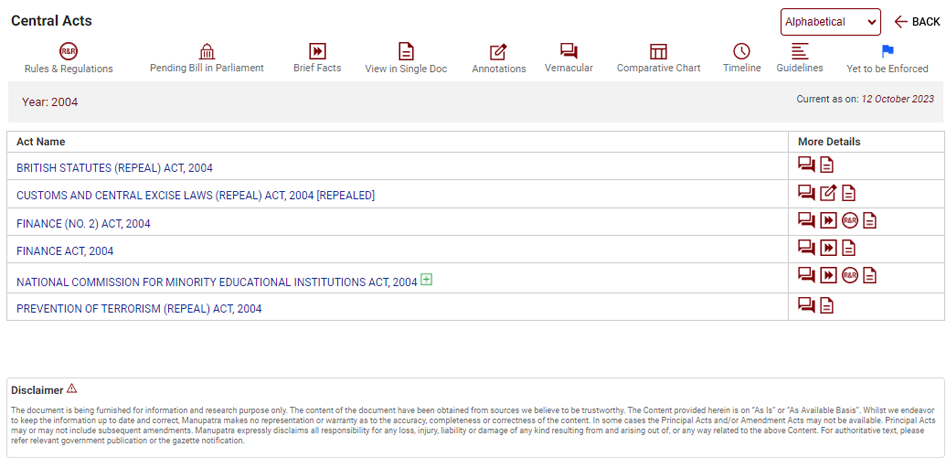The height and width of the screenshot is (468, 952).
Task: Open single doc icon for British Statutes row
Action: tap(827, 165)
